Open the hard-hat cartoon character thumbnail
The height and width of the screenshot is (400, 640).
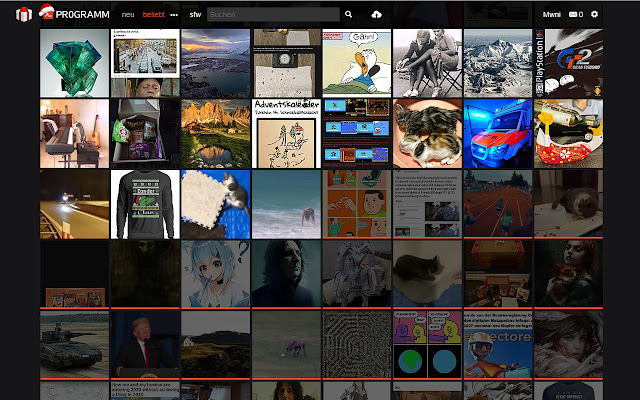pos(498,345)
